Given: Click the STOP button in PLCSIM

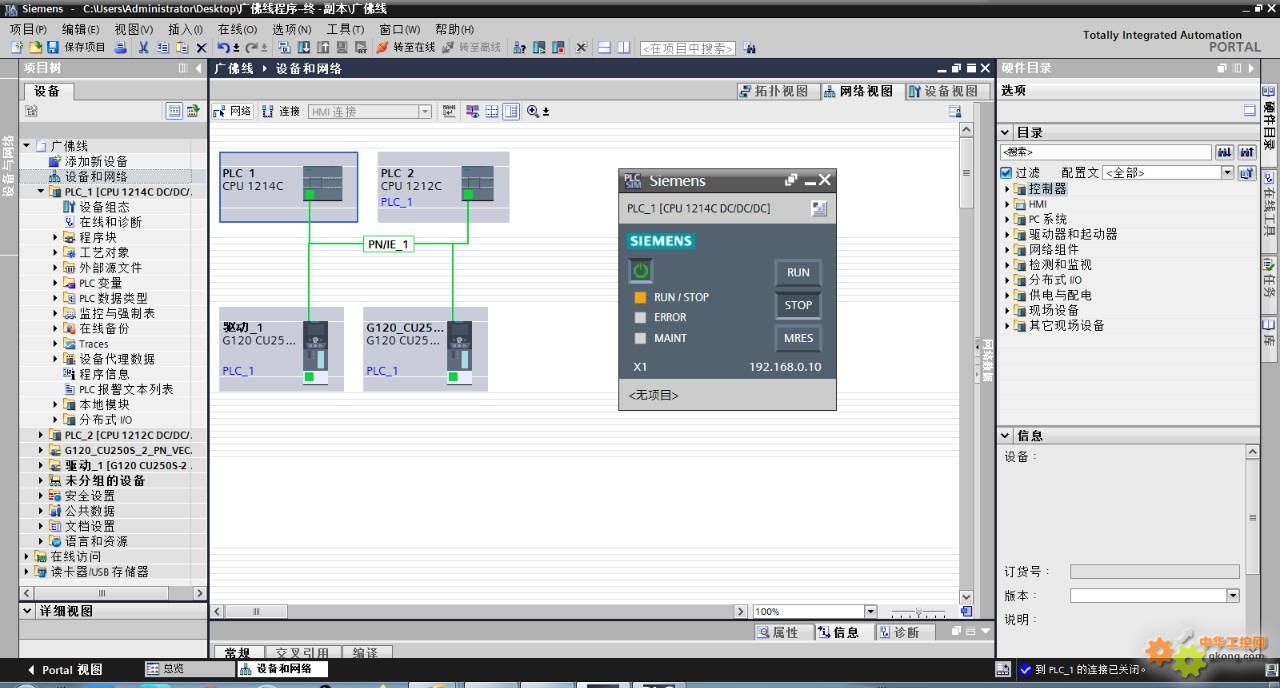Looking at the screenshot, I should coord(798,305).
